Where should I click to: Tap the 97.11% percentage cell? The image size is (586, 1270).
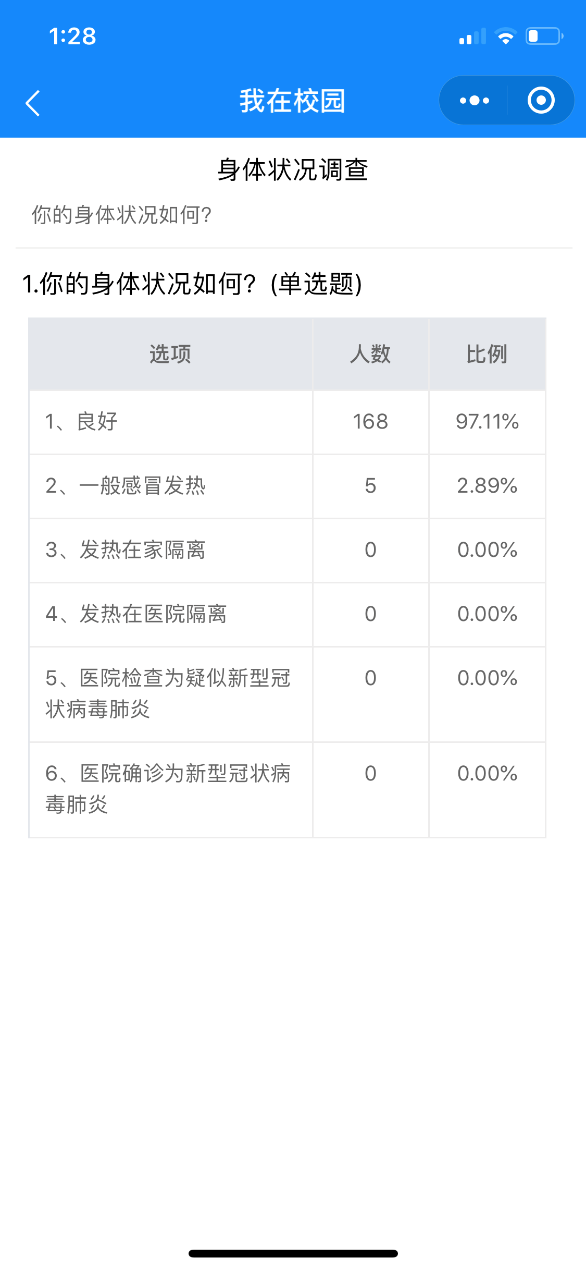tap(487, 422)
